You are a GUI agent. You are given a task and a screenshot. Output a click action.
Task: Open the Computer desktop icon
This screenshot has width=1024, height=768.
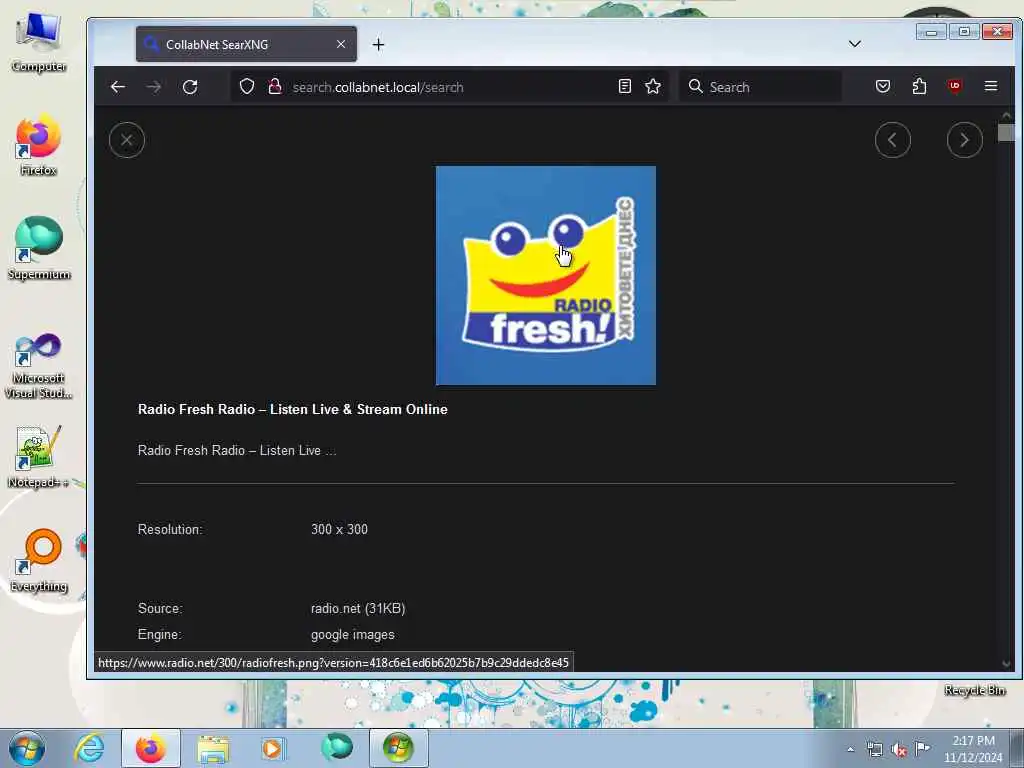tap(39, 42)
